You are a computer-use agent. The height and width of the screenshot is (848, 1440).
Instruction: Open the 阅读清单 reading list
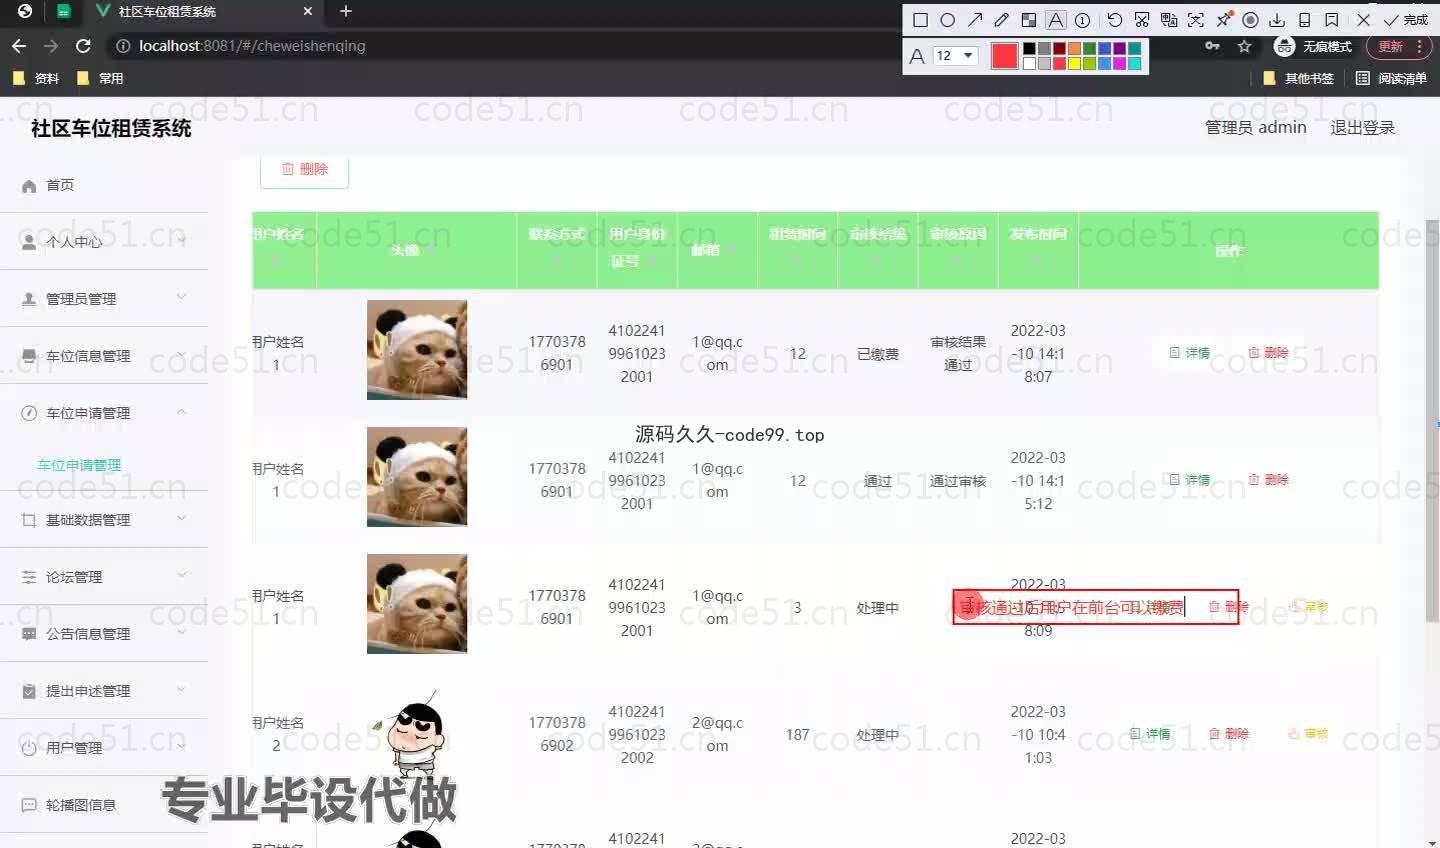[x=1391, y=78]
